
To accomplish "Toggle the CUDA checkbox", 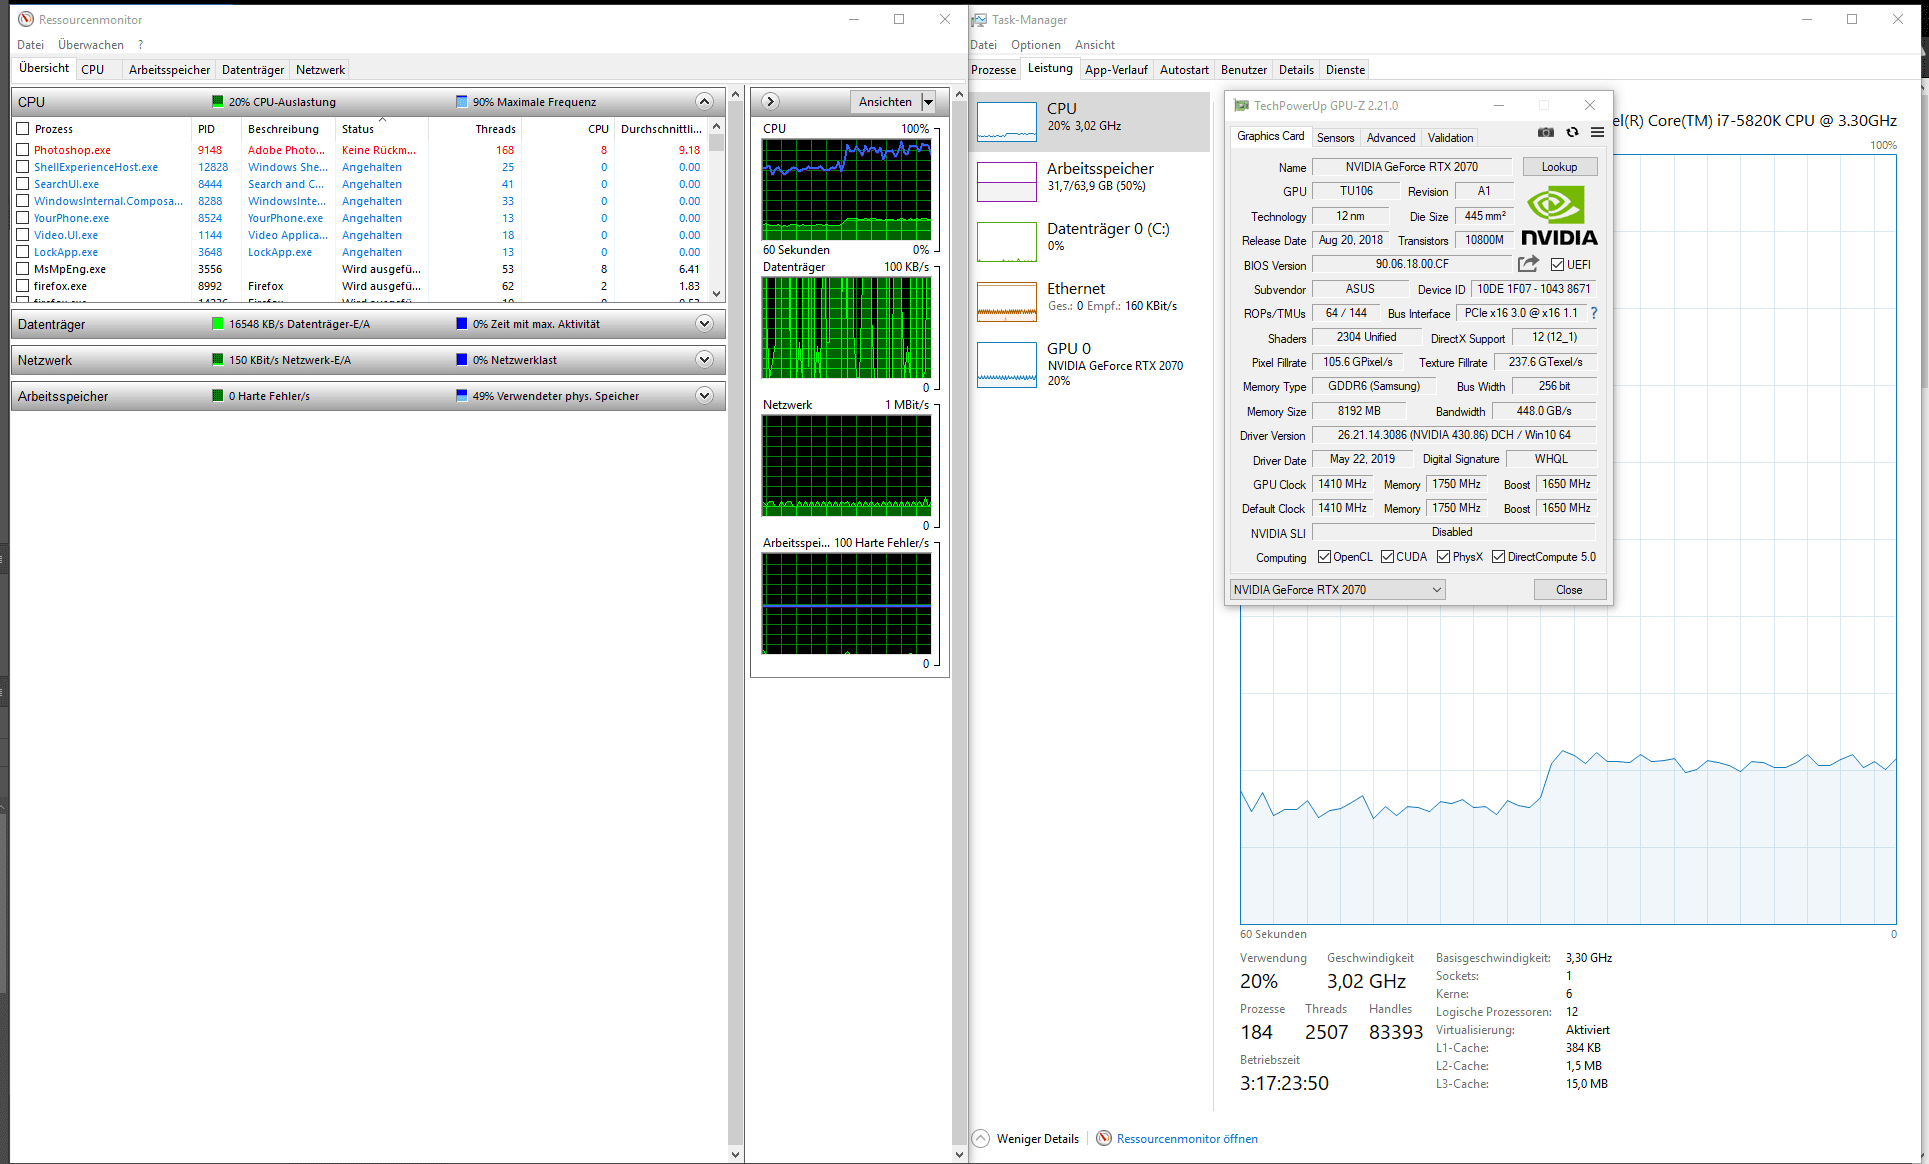I will coord(1387,557).
